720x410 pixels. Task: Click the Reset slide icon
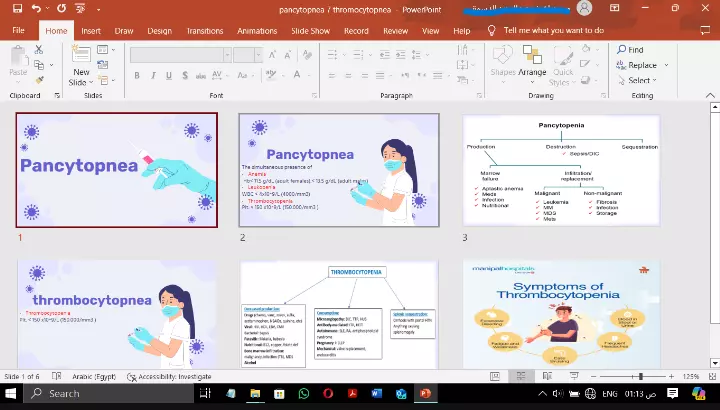click(x=103, y=65)
